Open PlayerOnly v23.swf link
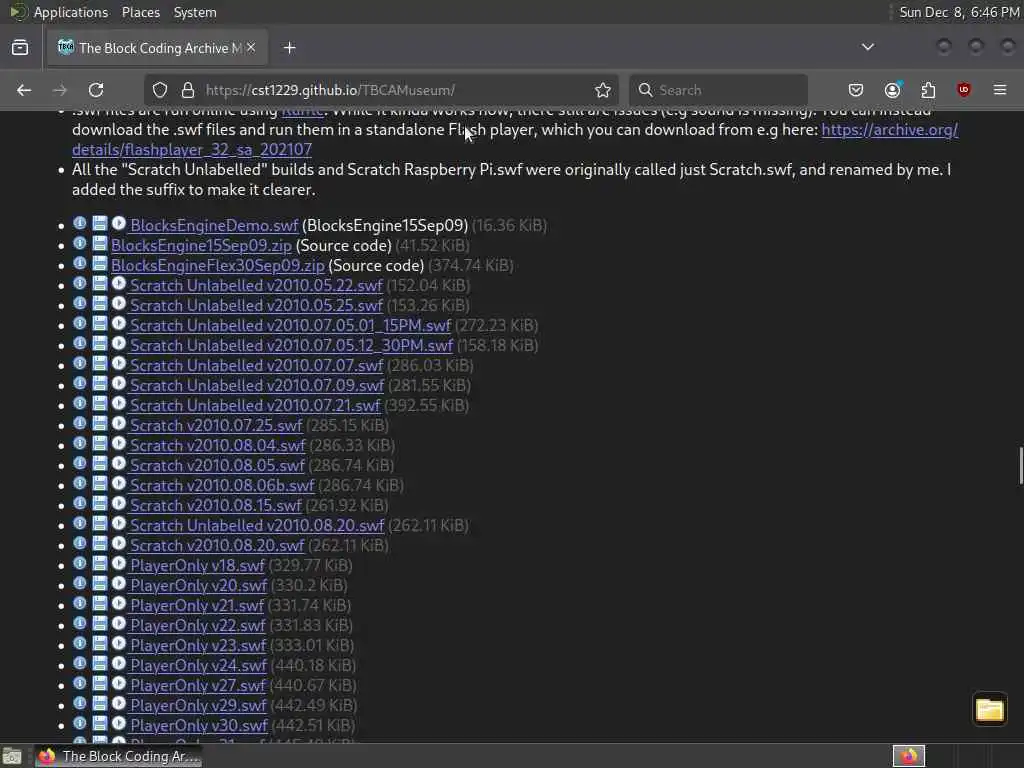Screen dimensions: 1024x768 (x=199, y=645)
